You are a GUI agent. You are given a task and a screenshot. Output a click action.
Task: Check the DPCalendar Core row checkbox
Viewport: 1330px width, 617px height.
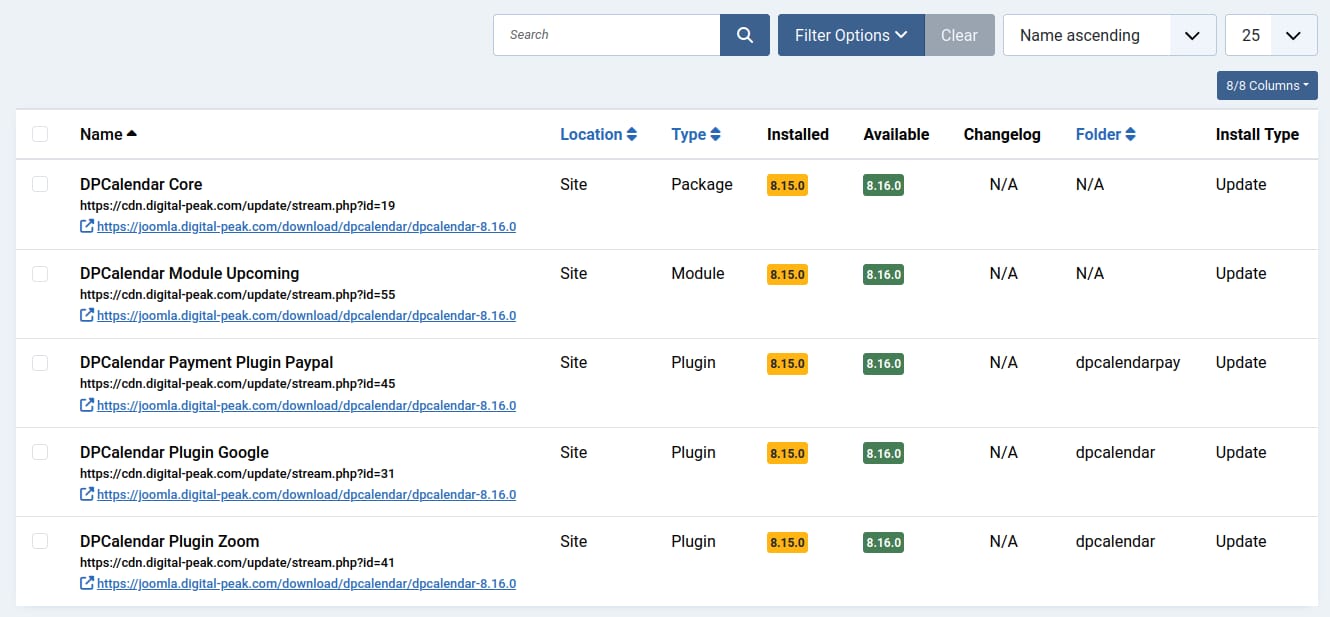[x=40, y=184]
